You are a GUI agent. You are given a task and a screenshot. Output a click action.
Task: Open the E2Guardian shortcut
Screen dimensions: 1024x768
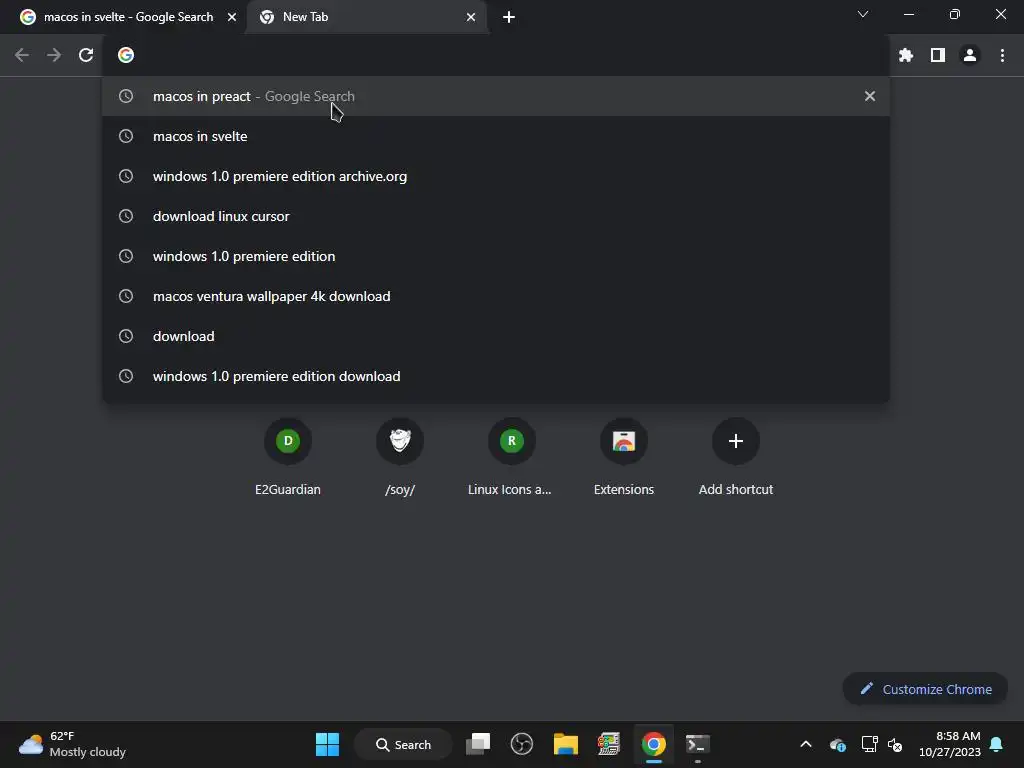coord(288,457)
